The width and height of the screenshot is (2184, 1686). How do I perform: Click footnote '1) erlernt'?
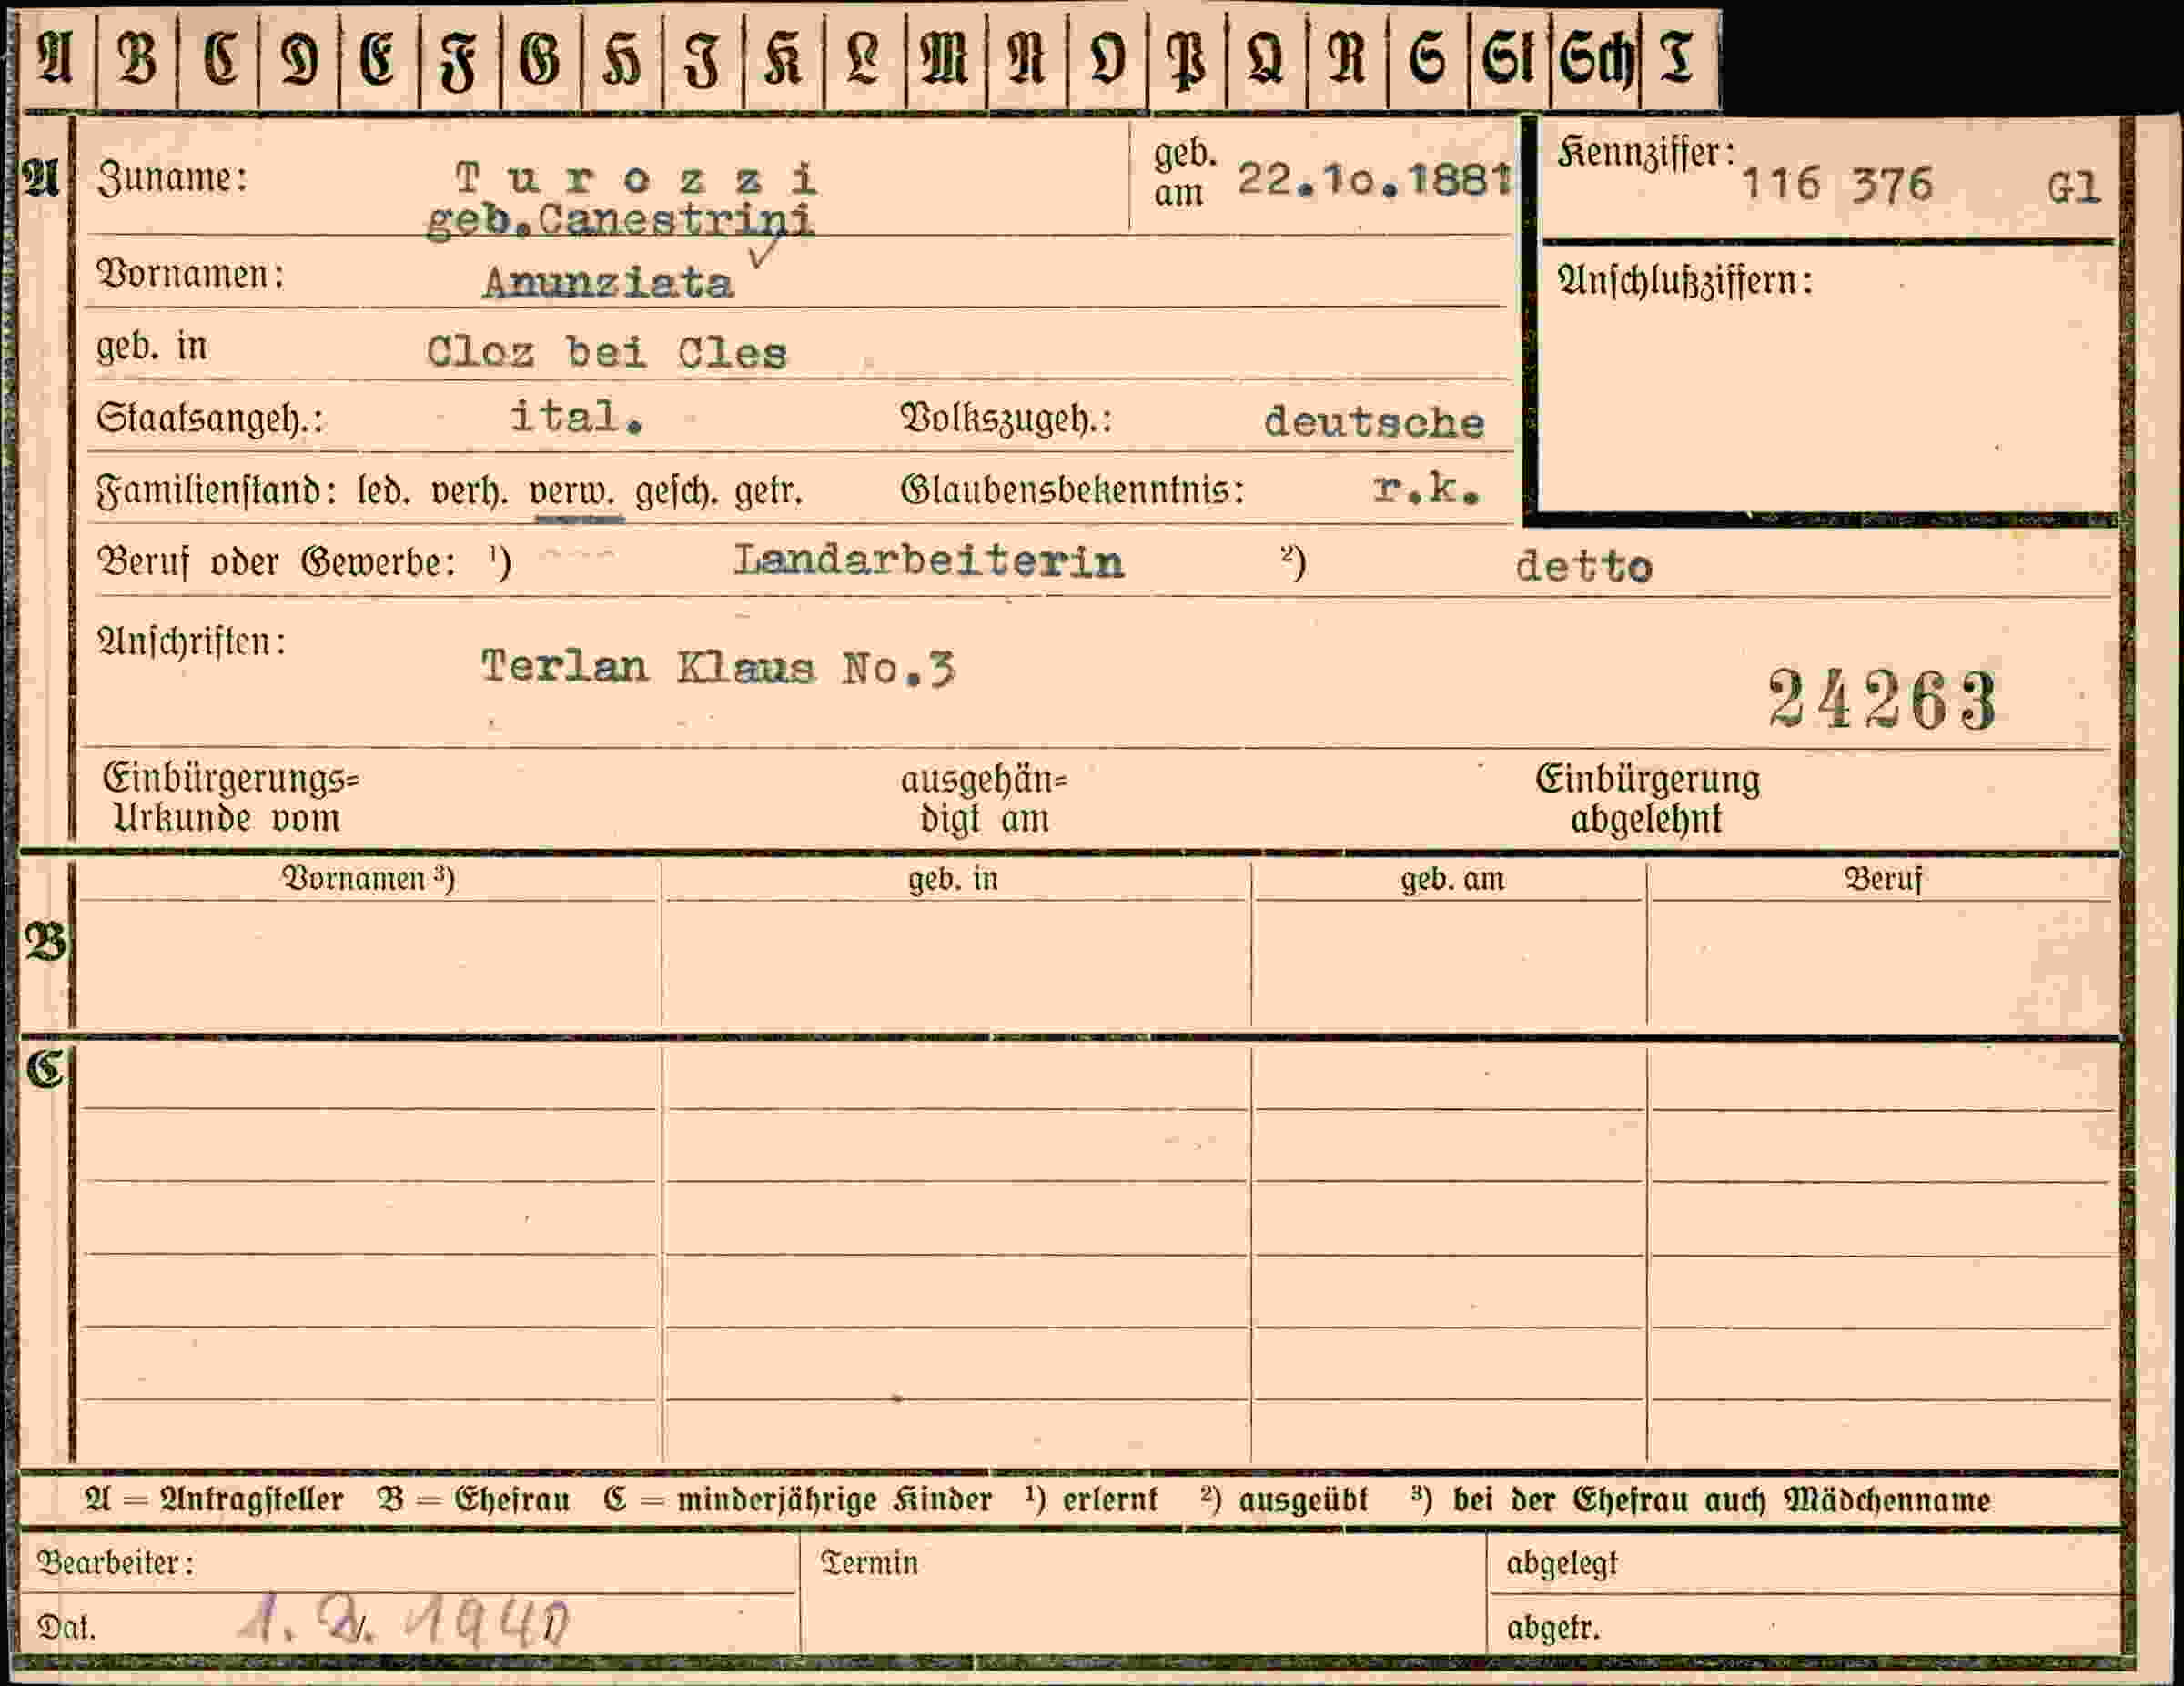click(1092, 1501)
